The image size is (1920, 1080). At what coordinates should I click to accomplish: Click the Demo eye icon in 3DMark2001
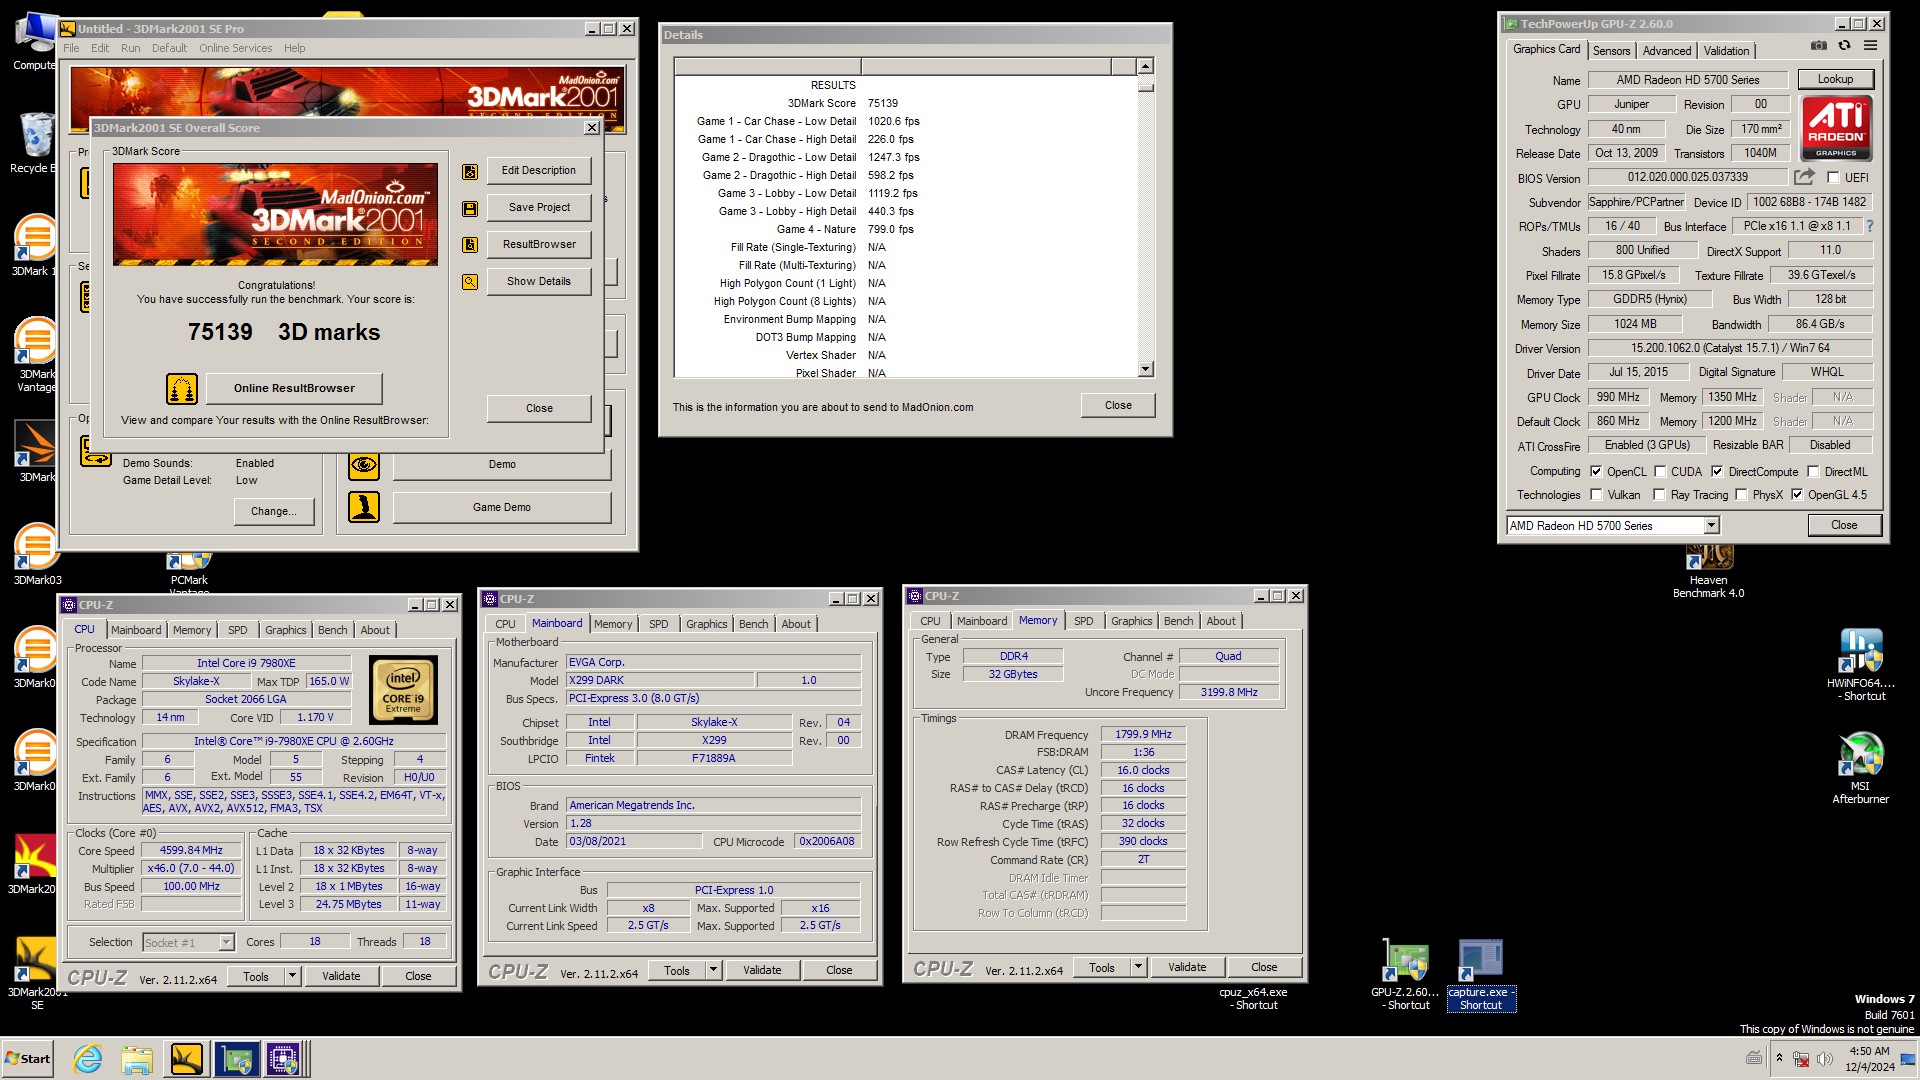pos(364,465)
